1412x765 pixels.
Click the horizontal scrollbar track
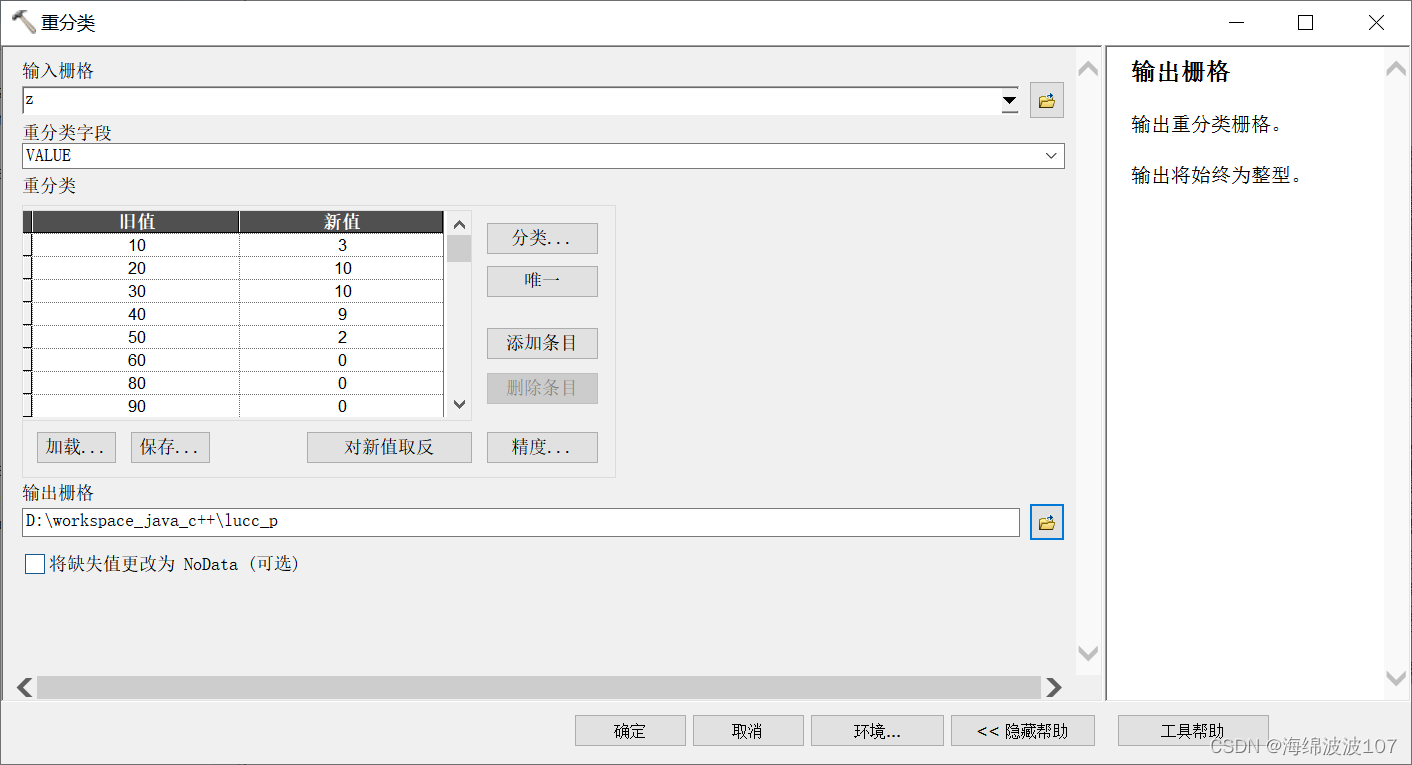(539, 687)
